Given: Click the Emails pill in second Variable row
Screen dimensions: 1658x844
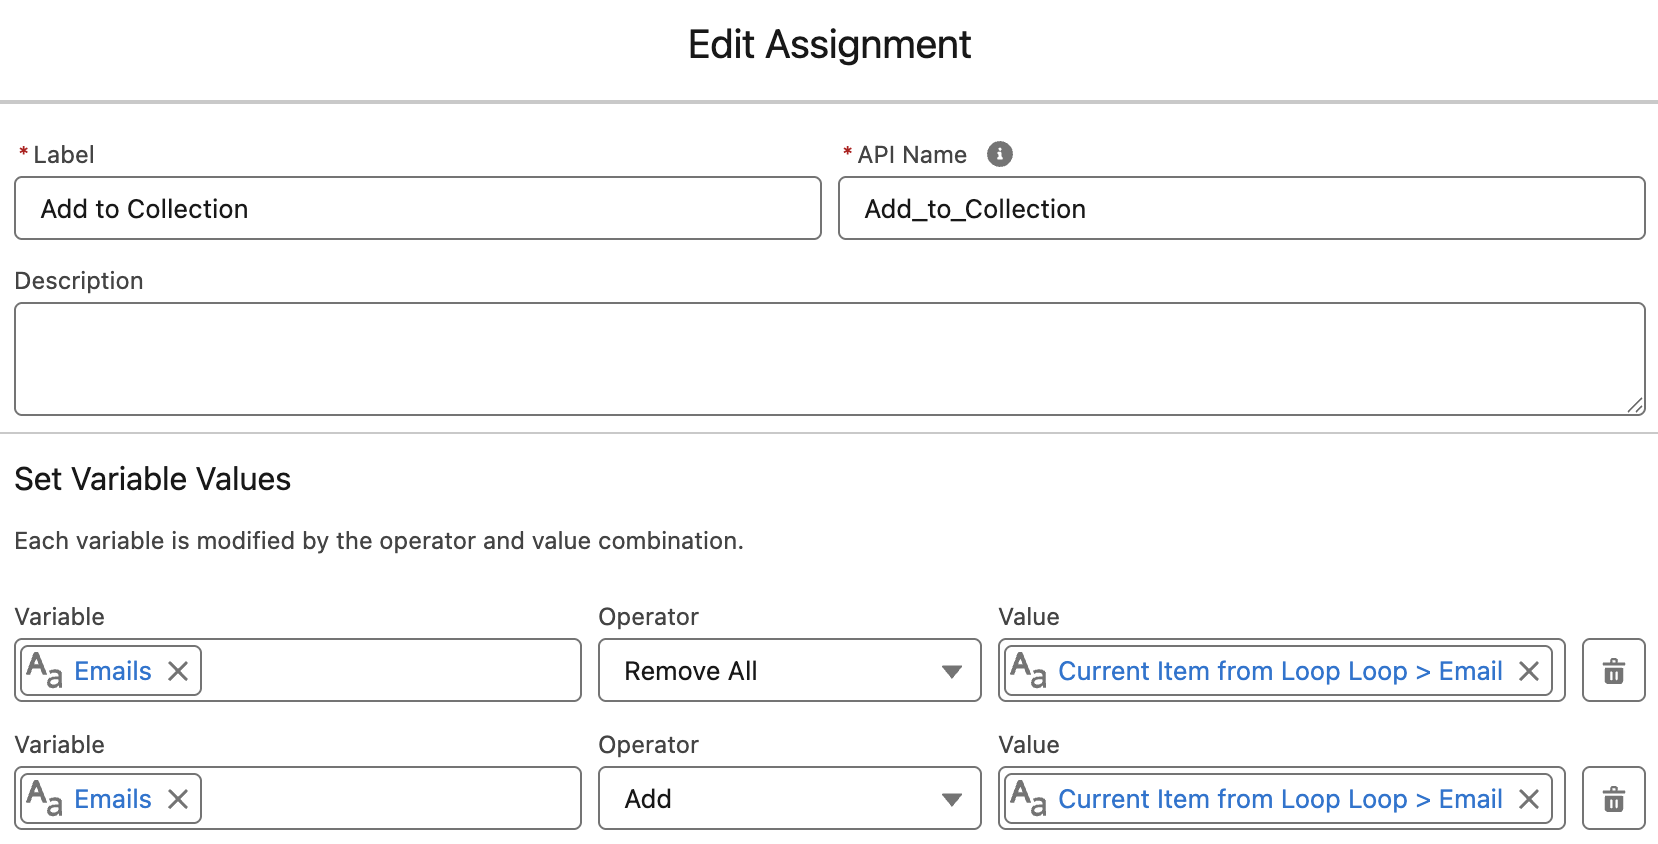Looking at the screenshot, I should (x=112, y=799).
